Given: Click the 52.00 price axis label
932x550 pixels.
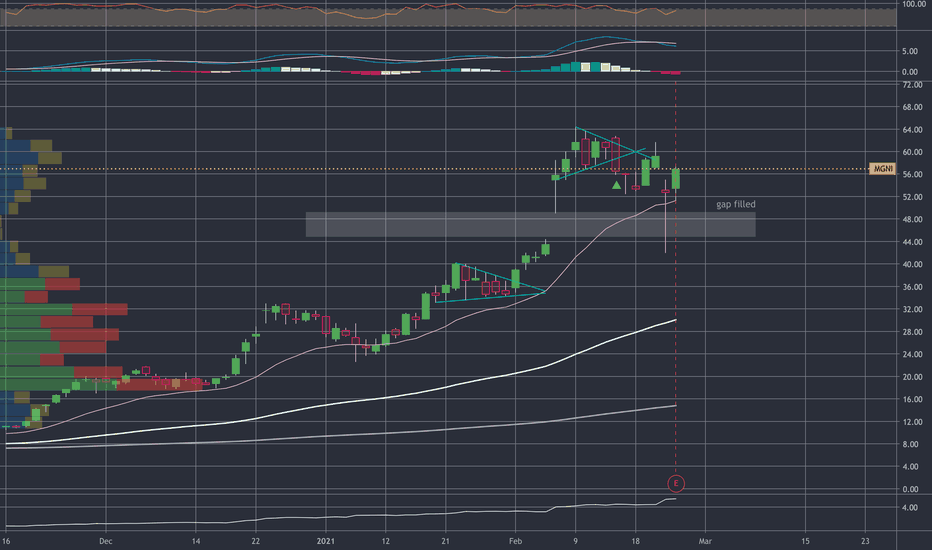Looking at the screenshot, I should 912,197.
